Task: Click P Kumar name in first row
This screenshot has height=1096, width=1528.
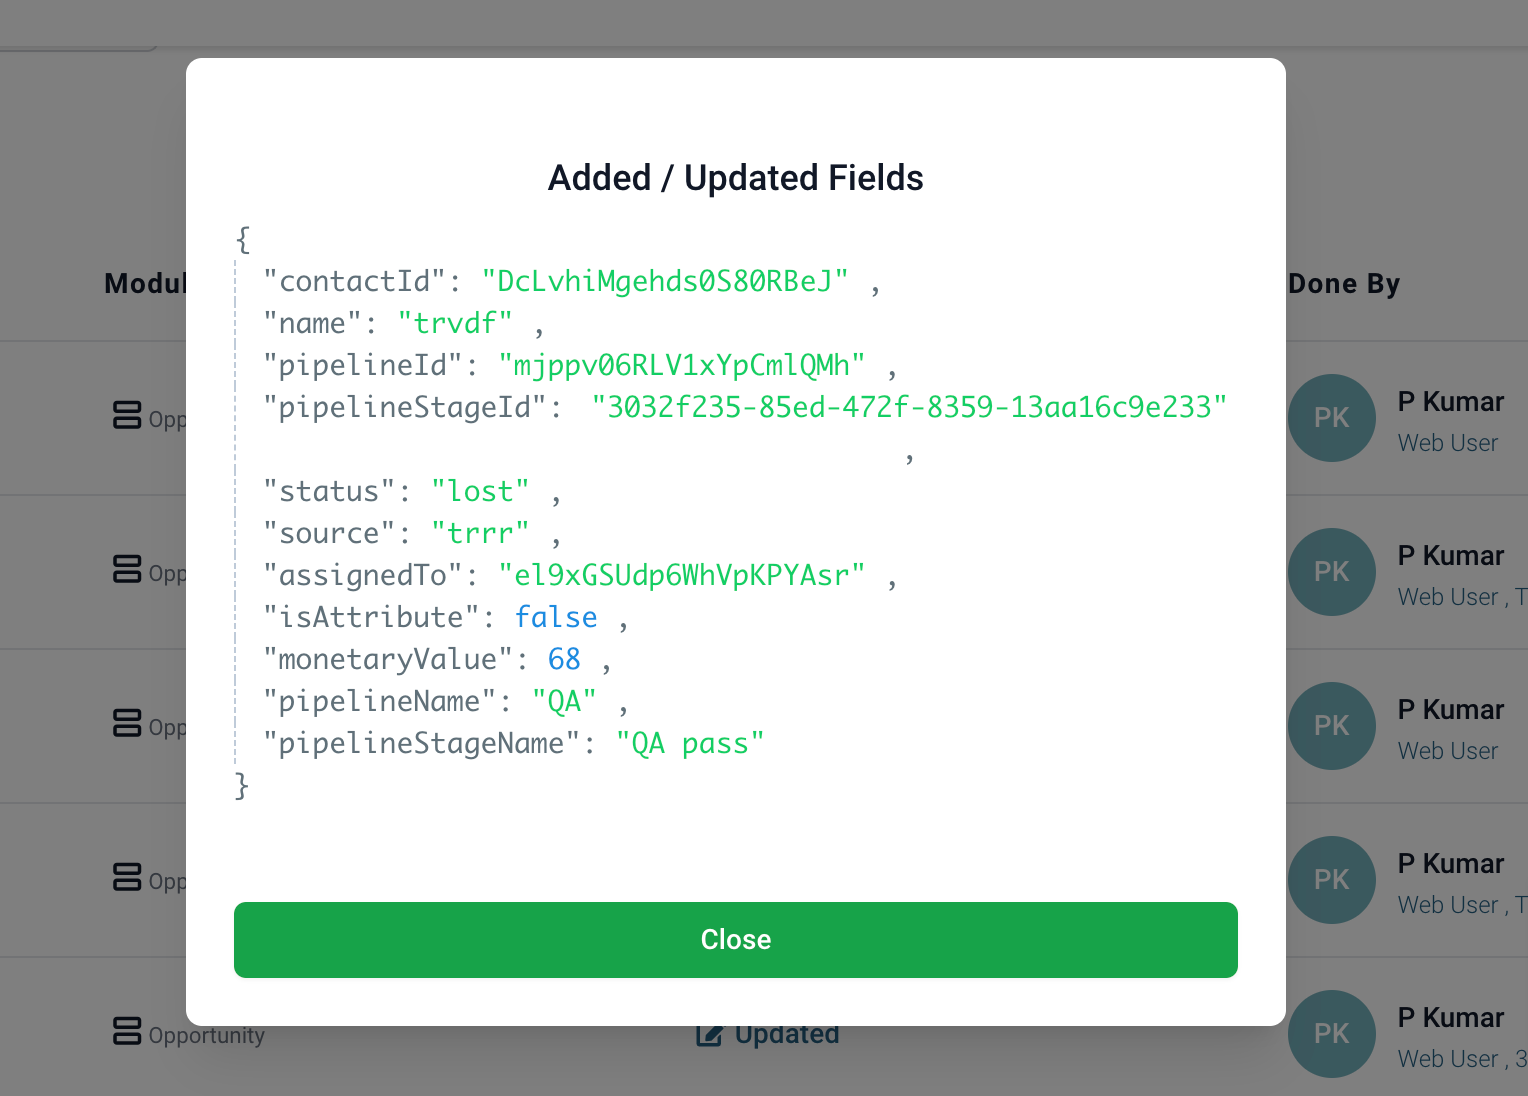Action: [x=1451, y=402]
